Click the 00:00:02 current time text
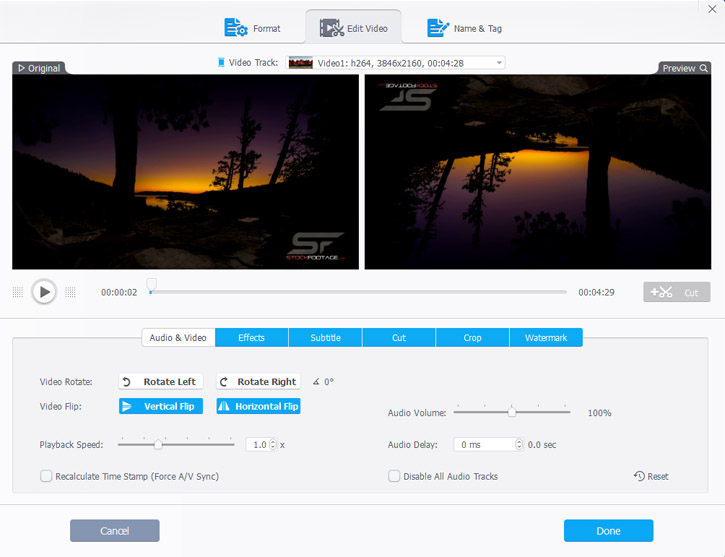725x557 pixels. tap(119, 292)
